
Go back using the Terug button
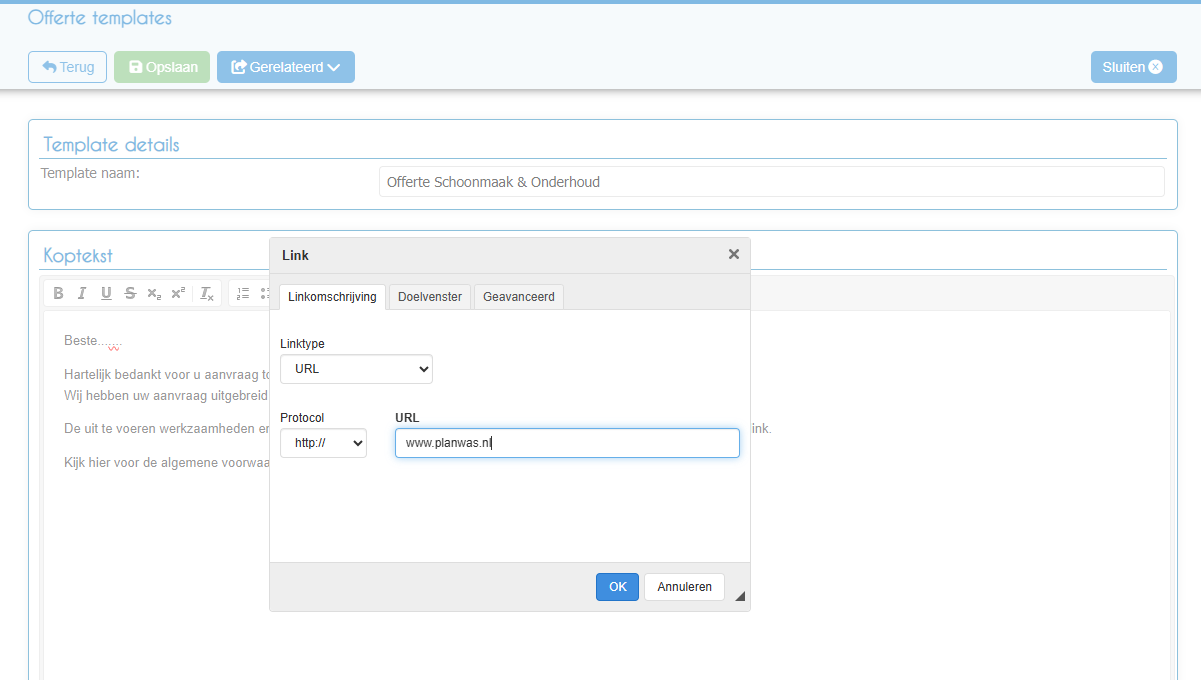(x=67, y=67)
